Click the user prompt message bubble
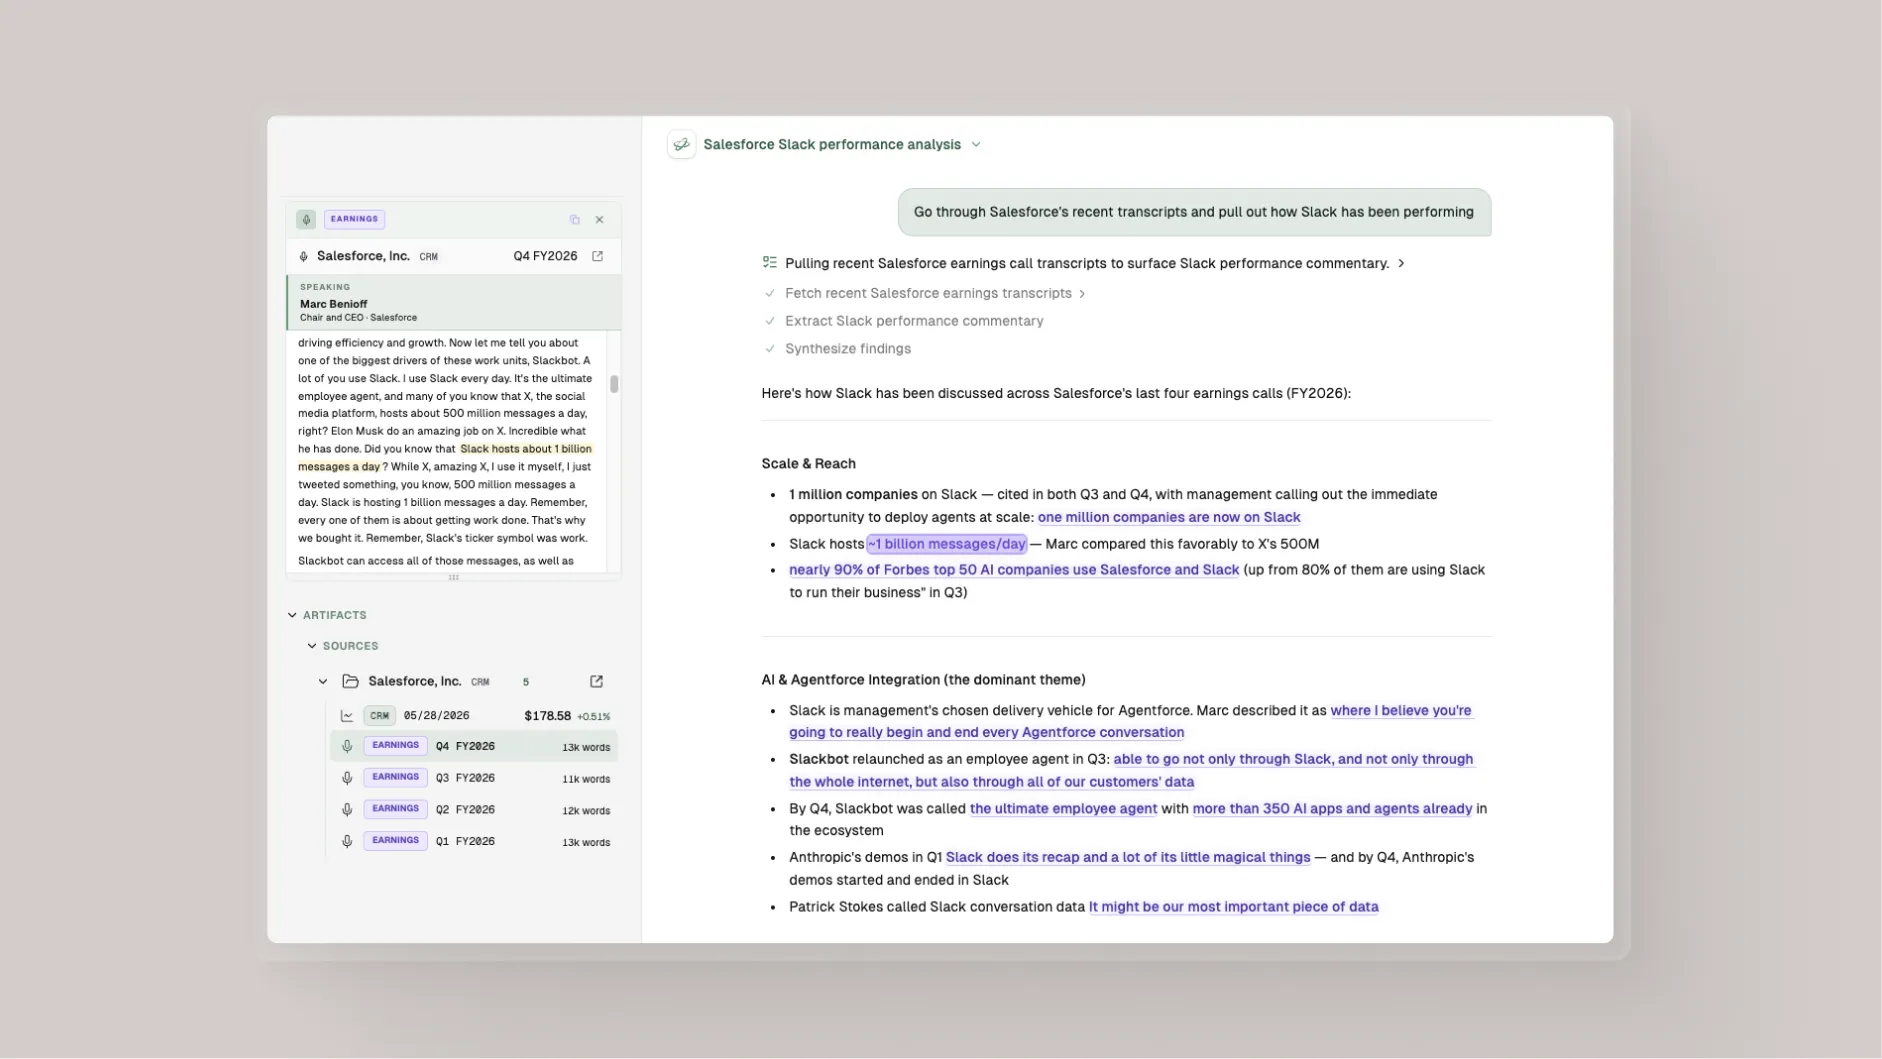This screenshot has height=1059, width=1882. click(1194, 212)
